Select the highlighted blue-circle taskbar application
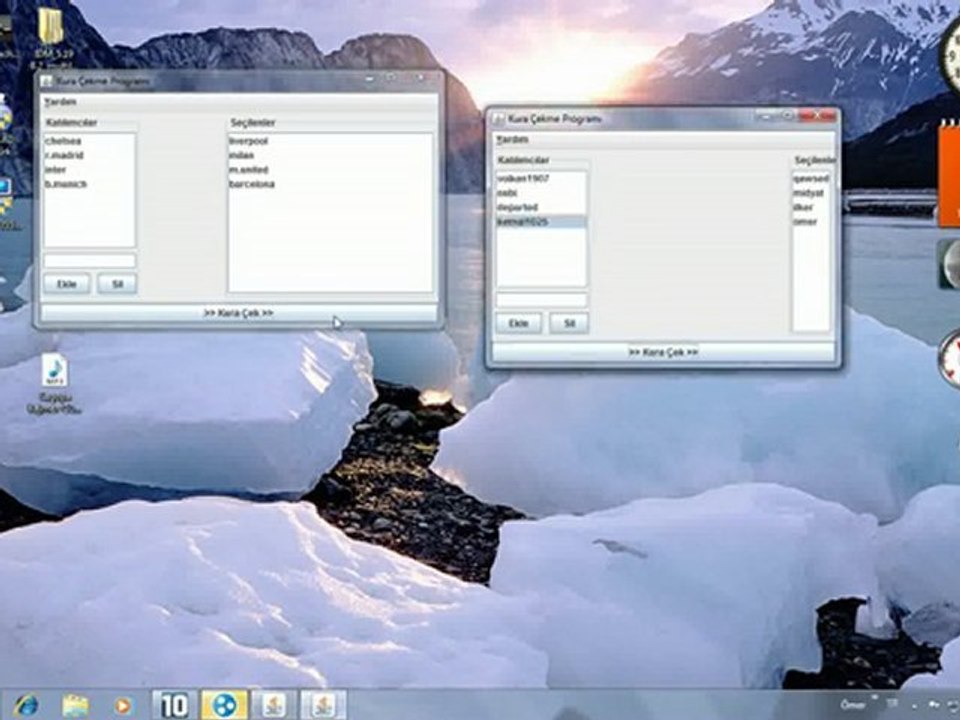 [x=224, y=705]
